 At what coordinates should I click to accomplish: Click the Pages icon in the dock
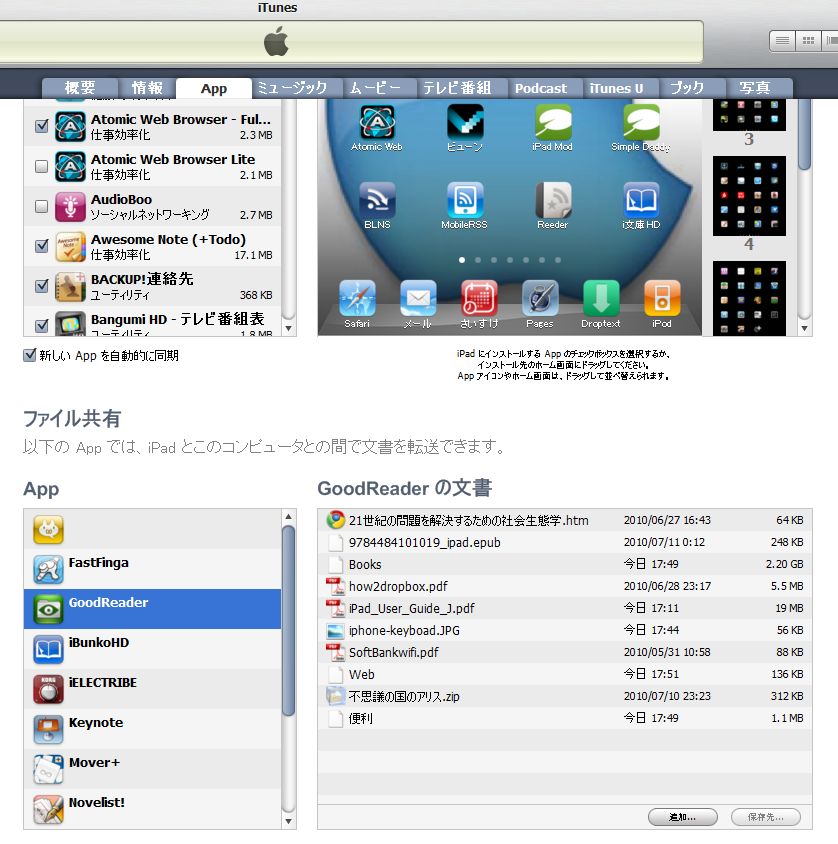pos(540,299)
